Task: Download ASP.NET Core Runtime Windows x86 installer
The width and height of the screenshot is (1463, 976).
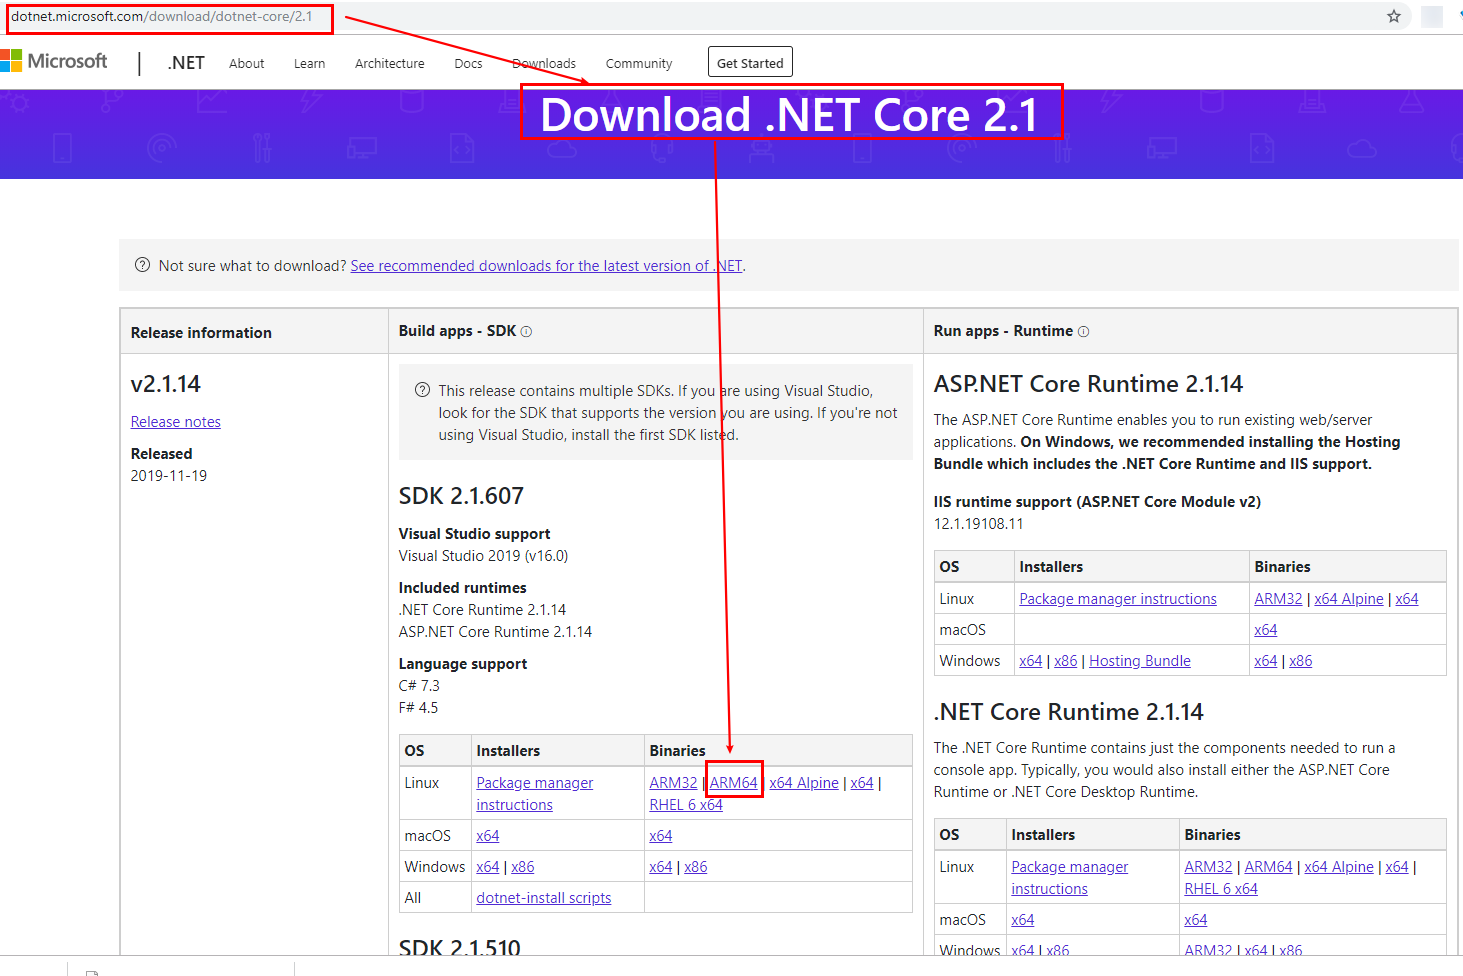Action: (1066, 661)
